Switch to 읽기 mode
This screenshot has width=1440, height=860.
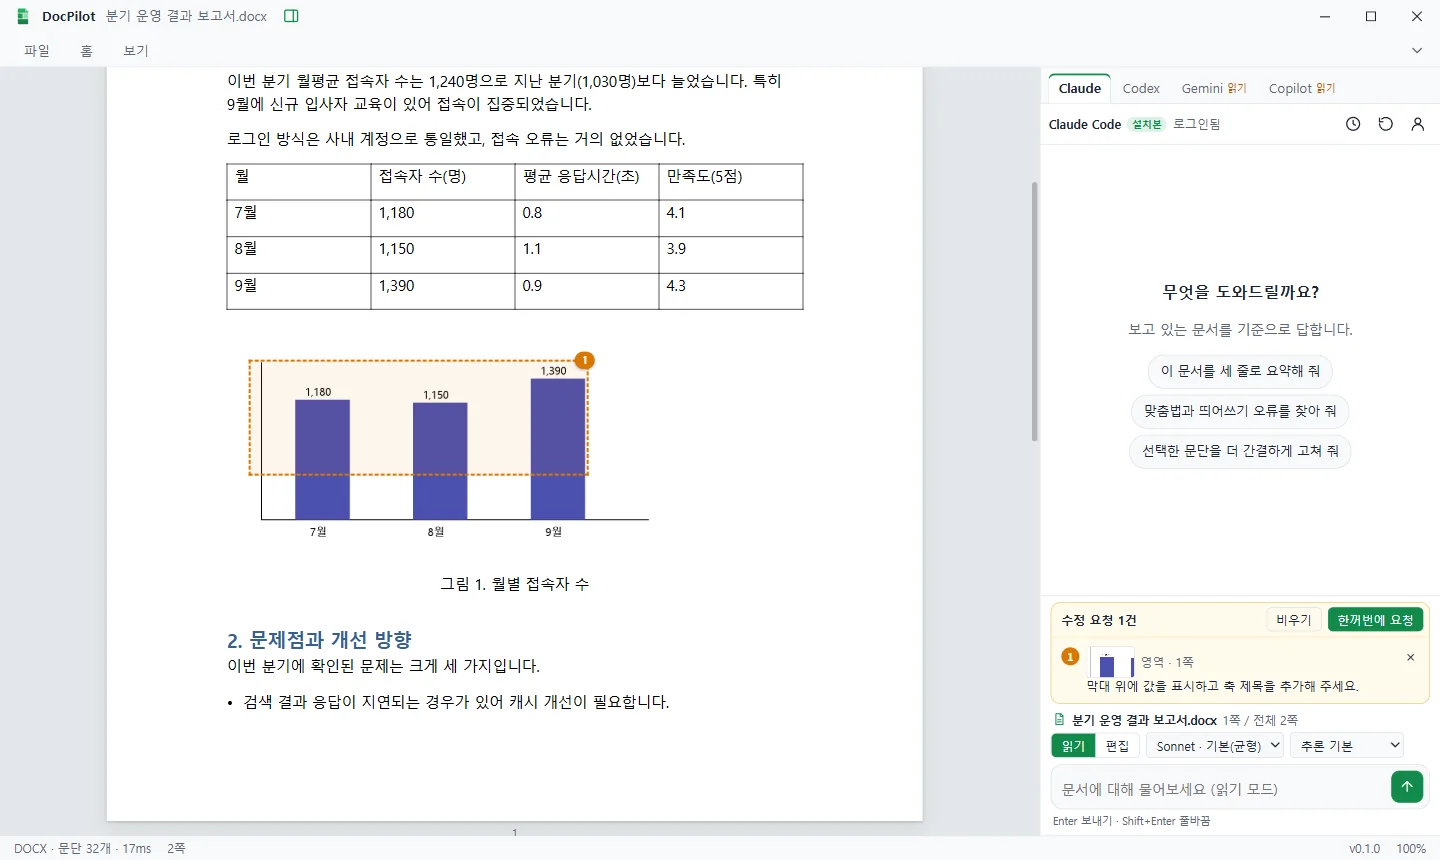(1073, 746)
